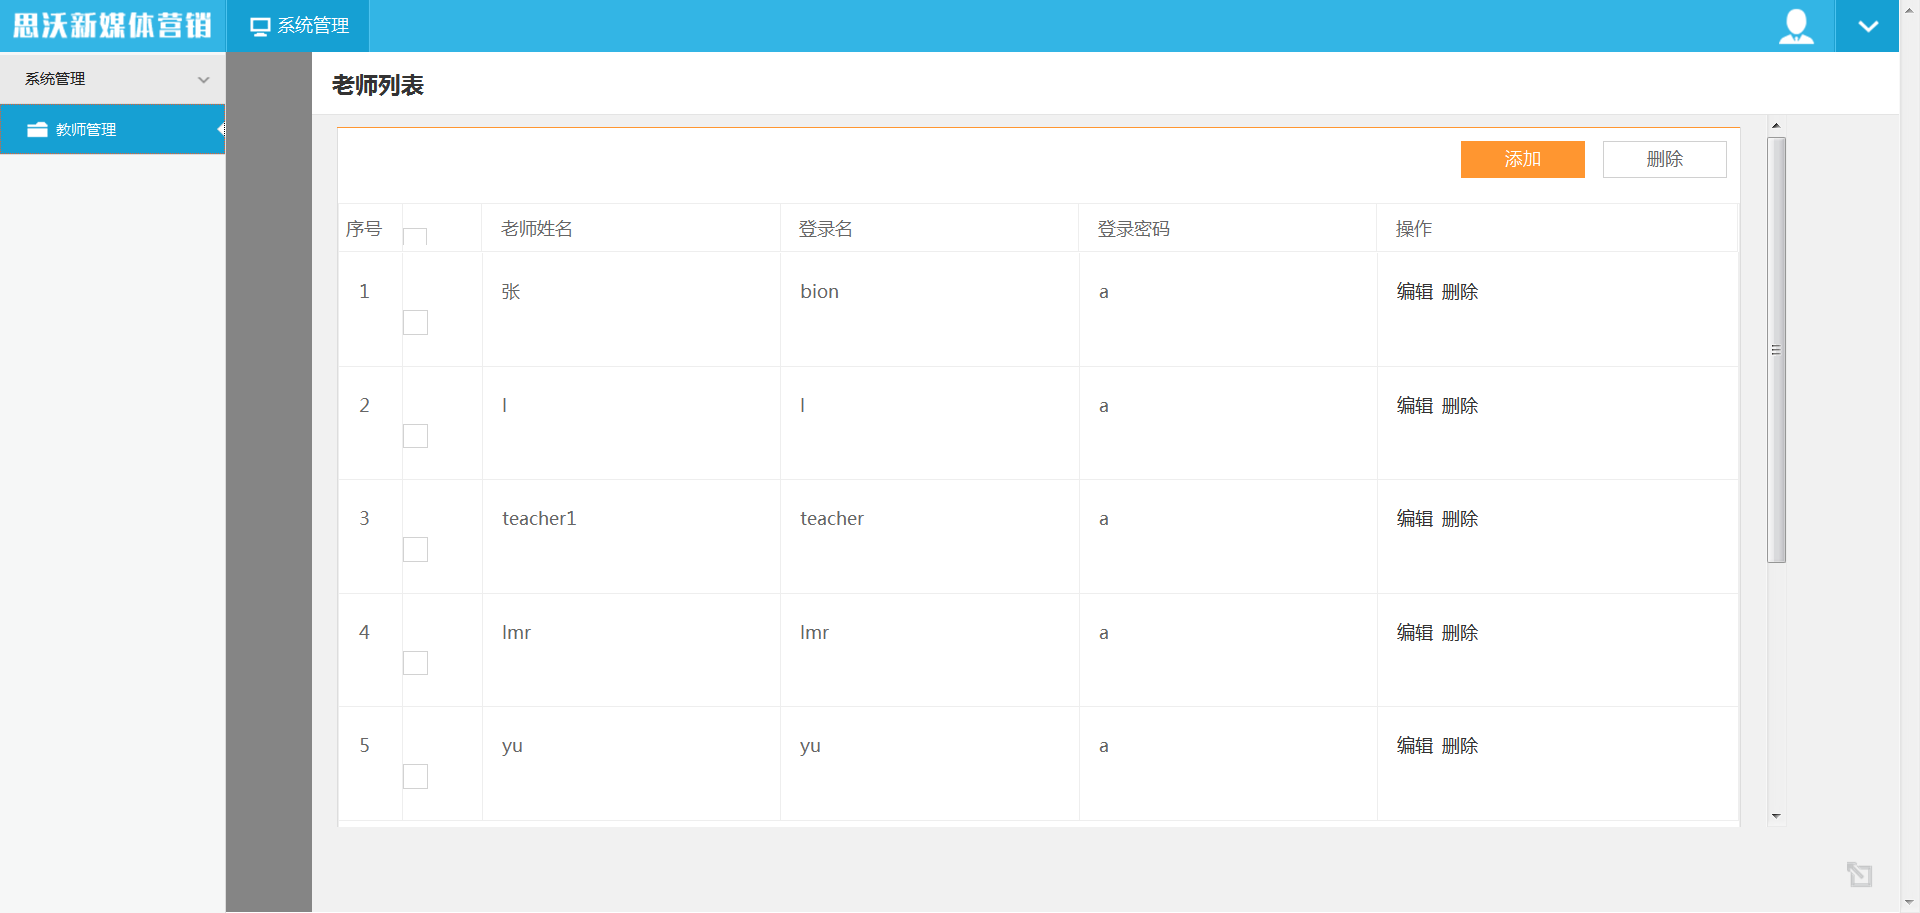Click the resize arrow icon at bottom right

(1859, 875)
